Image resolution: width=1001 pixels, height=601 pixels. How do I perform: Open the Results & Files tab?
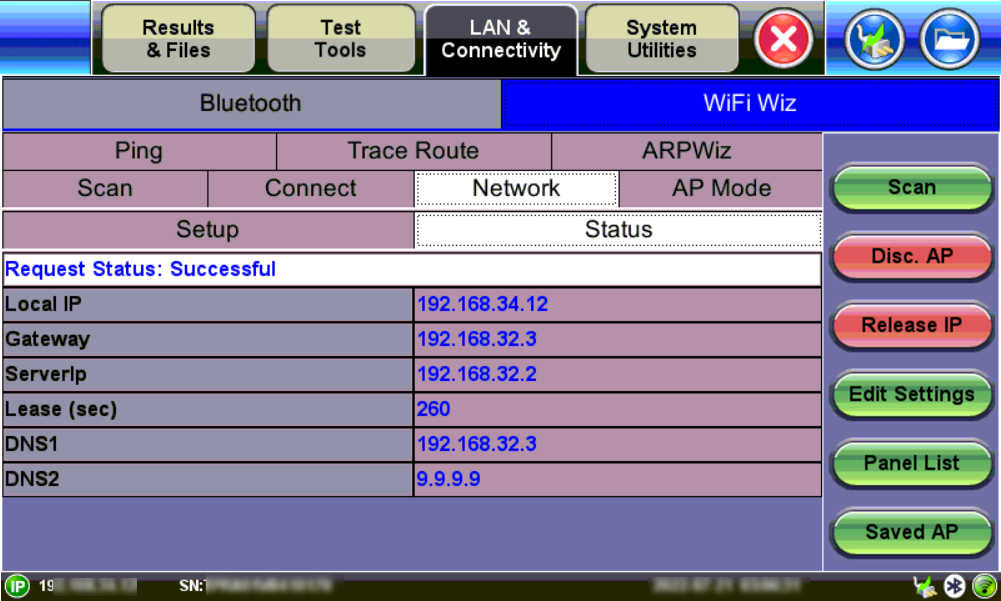point(178,39)
